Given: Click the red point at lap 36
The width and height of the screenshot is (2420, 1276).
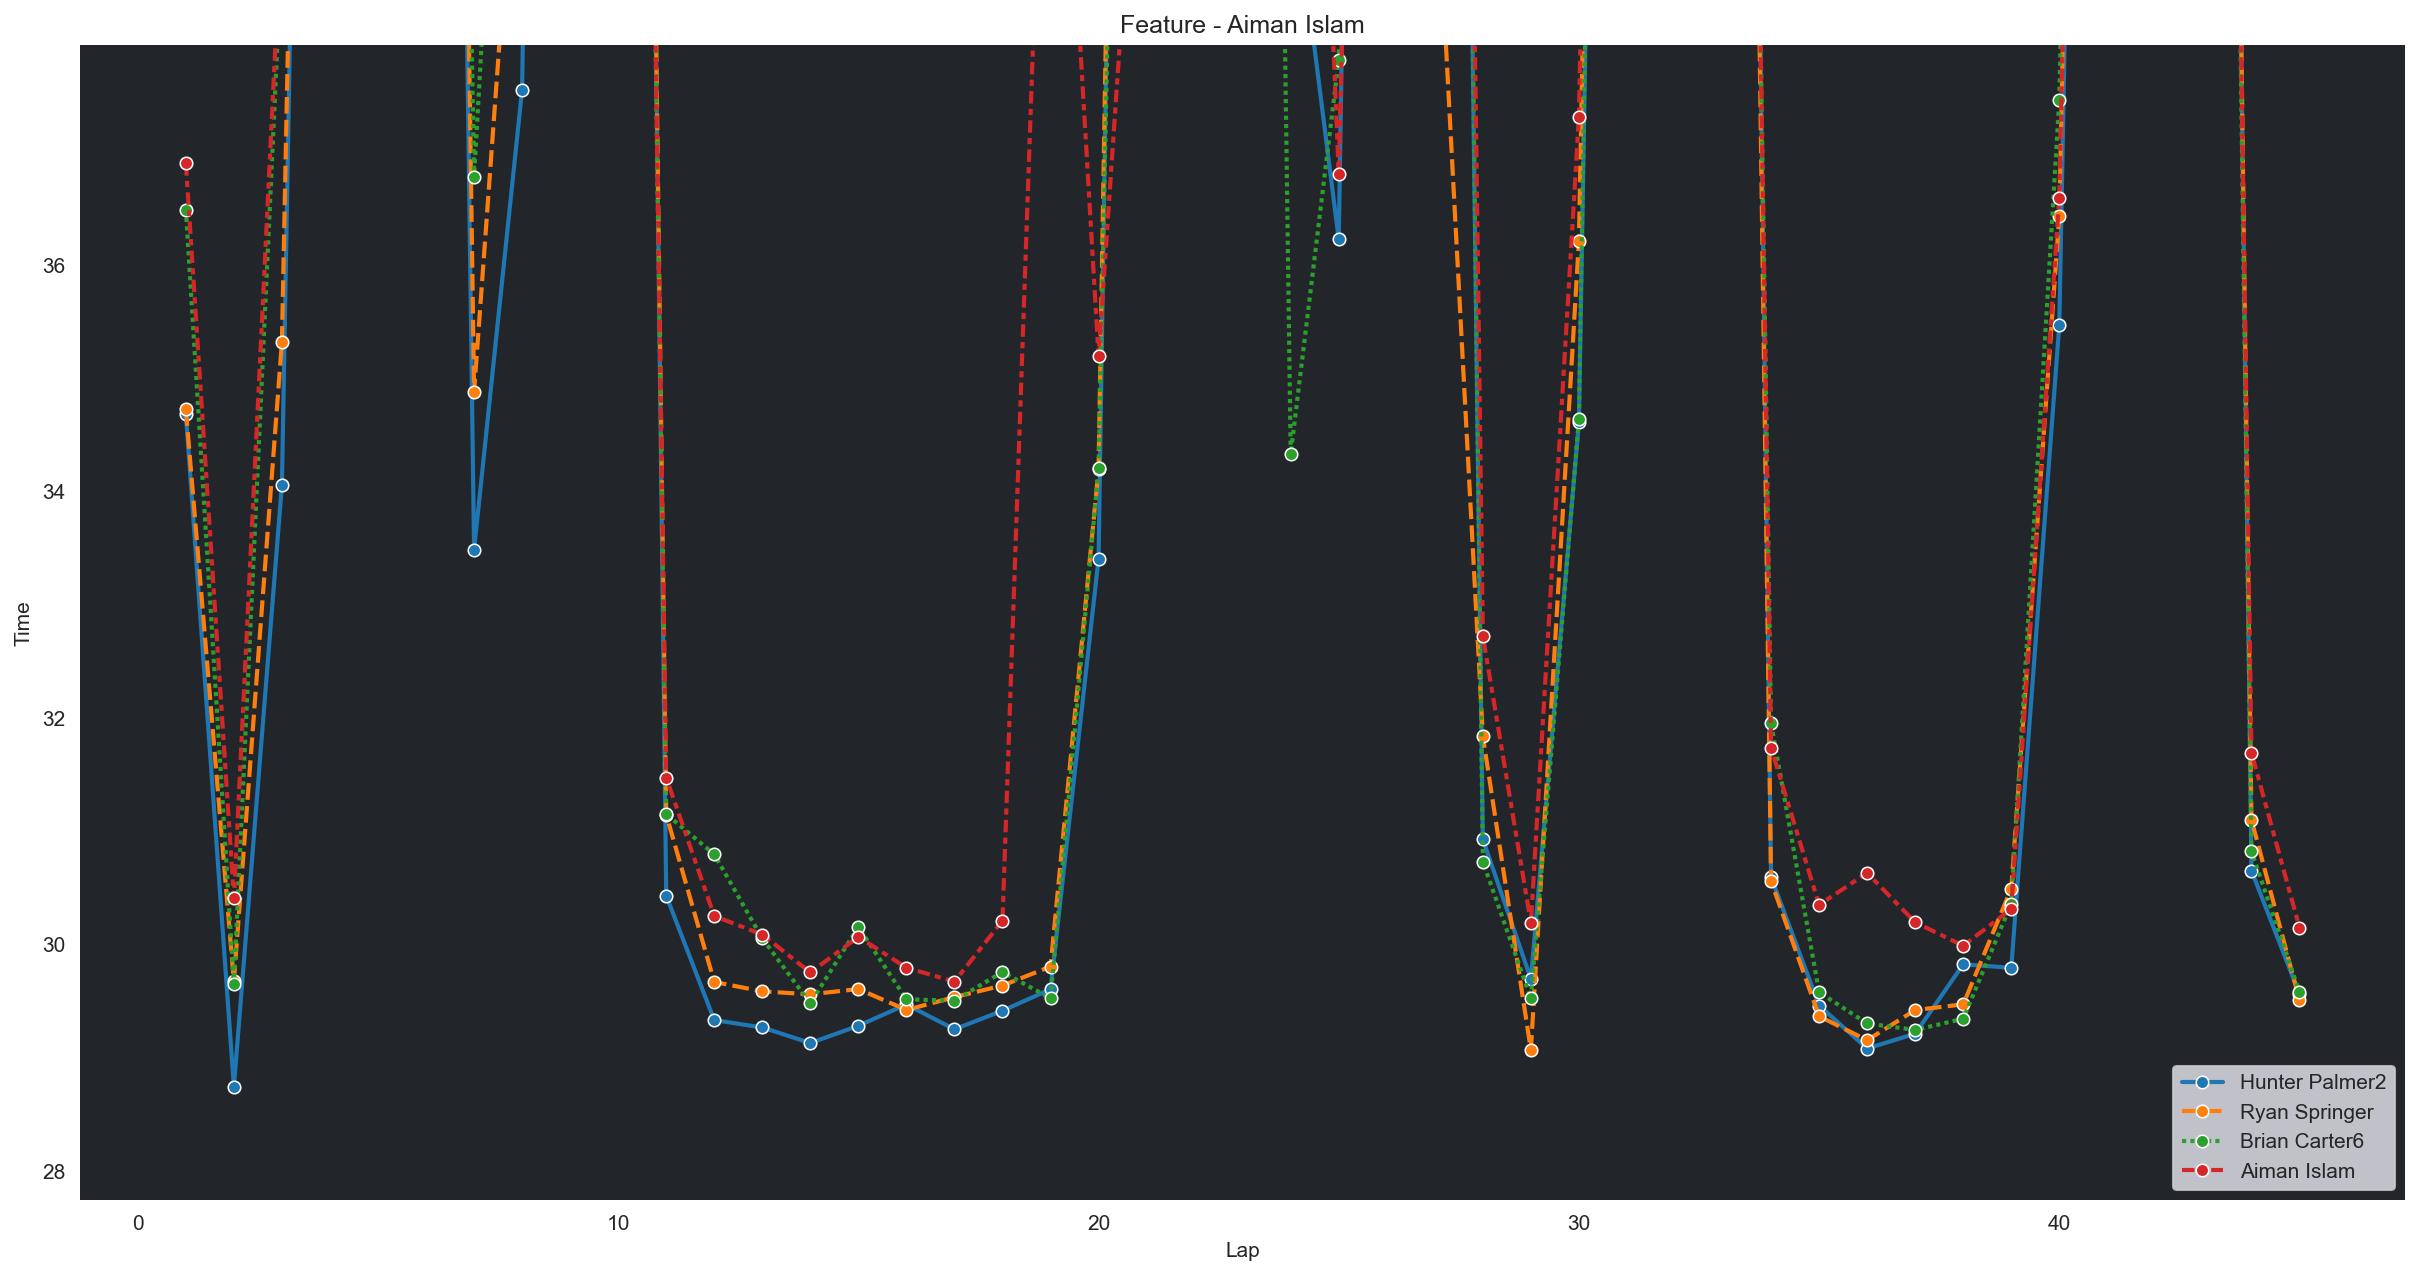Looking at the screenshot, I should (1867, 873).
